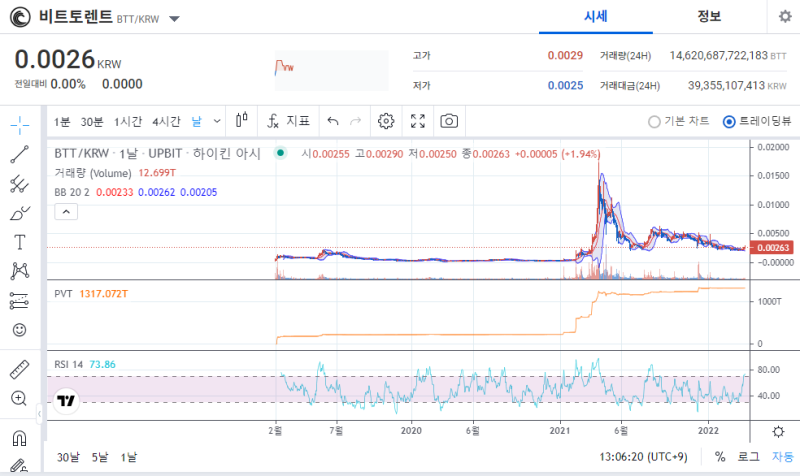Click the green market status dot

pos(280,153)
